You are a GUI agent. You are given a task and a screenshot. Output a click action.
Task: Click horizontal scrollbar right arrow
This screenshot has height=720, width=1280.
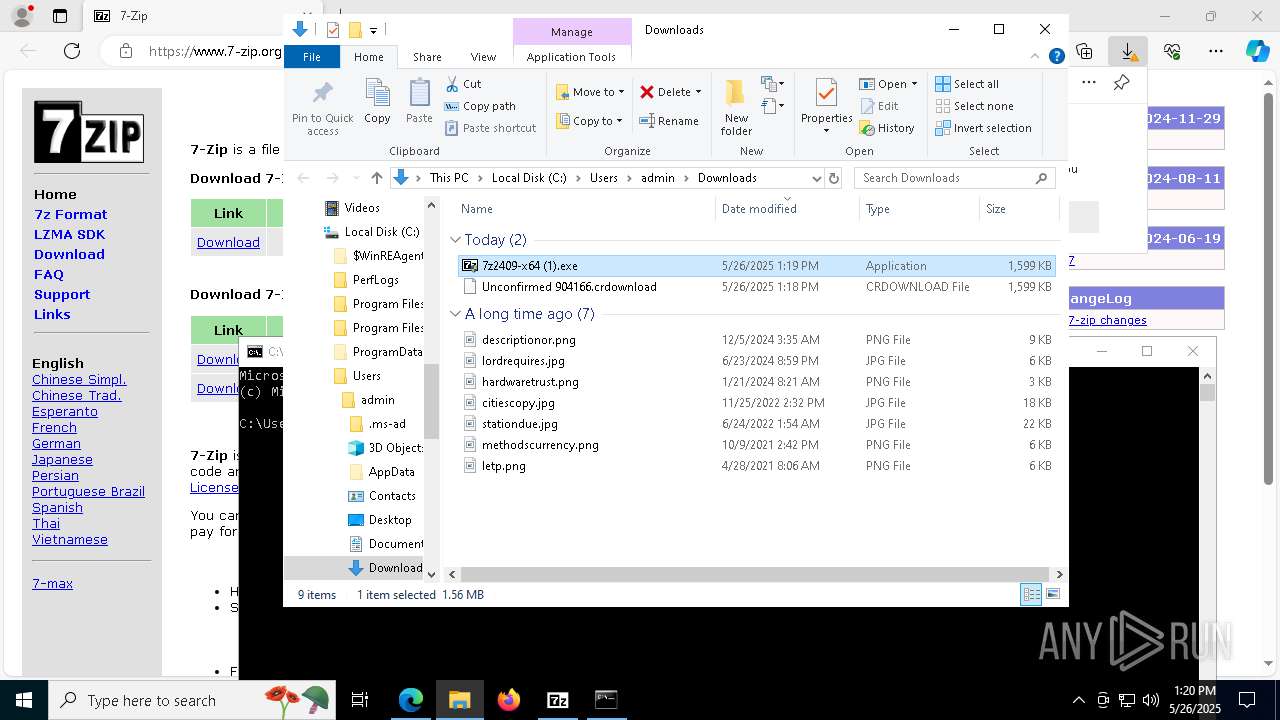[x=1059, y=574]
